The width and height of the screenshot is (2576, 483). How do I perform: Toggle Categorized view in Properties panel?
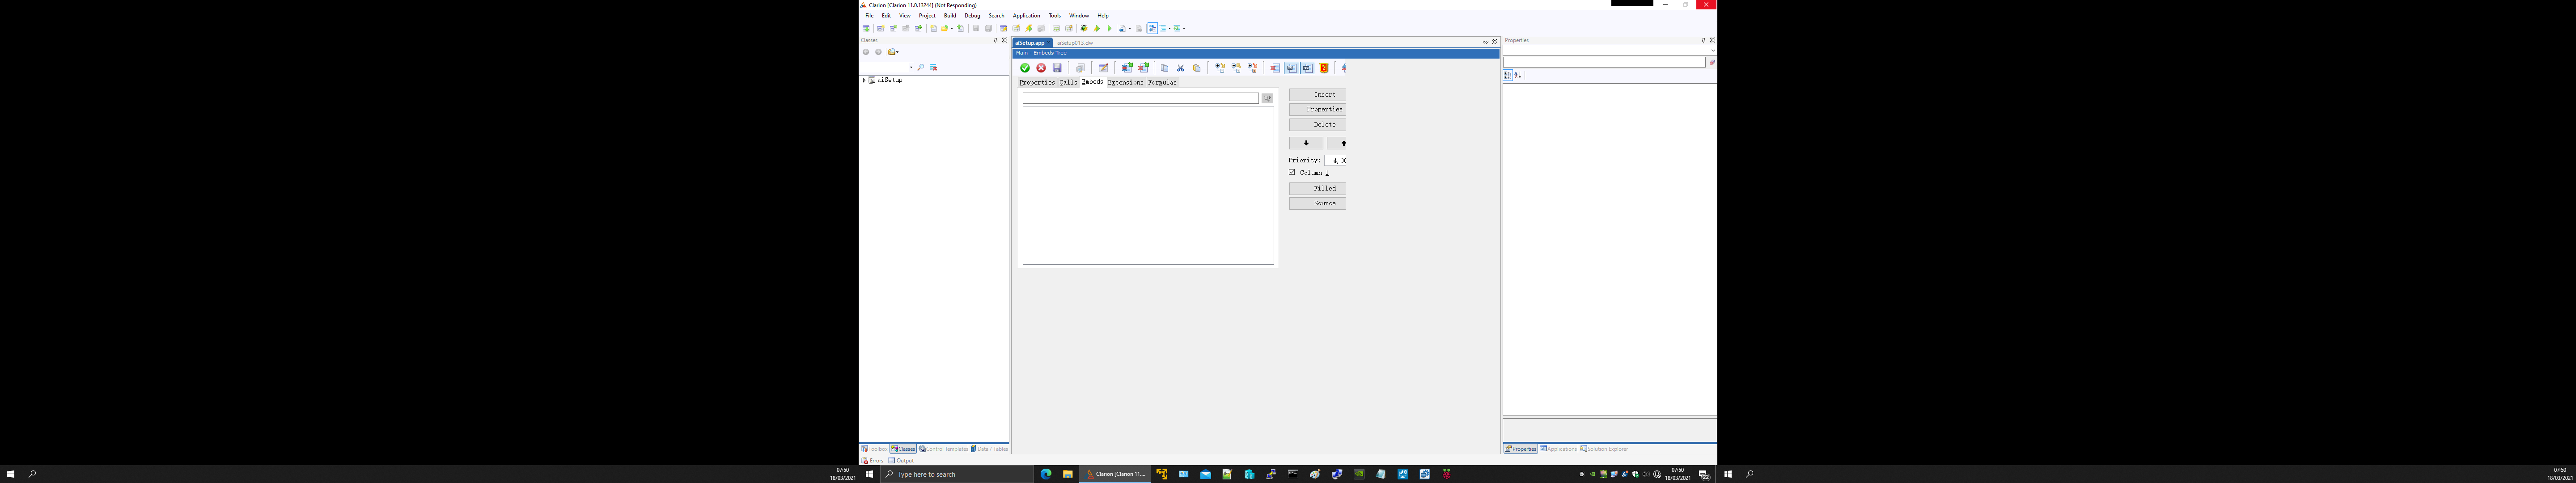pyautogui.click(x=1507, y=75)
